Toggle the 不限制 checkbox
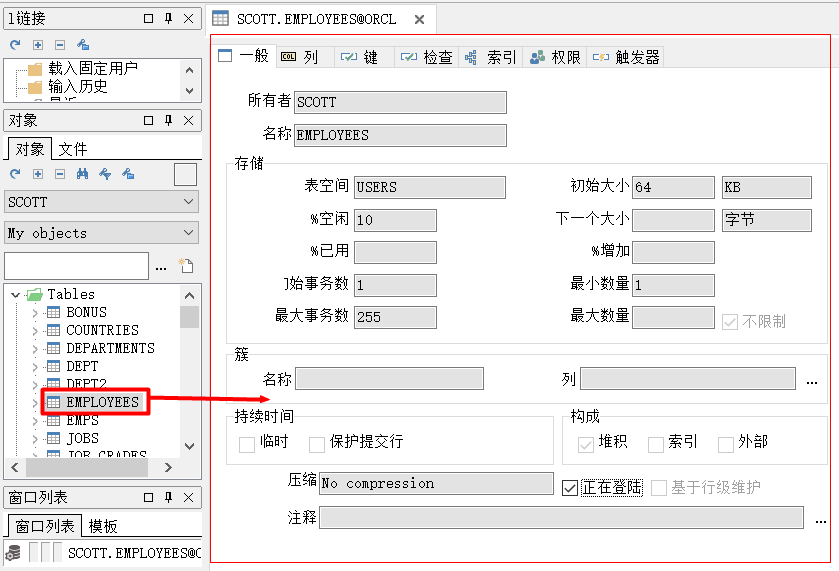Image resolution: width=839 pixels, height=571 pixels. click(730, 322)
